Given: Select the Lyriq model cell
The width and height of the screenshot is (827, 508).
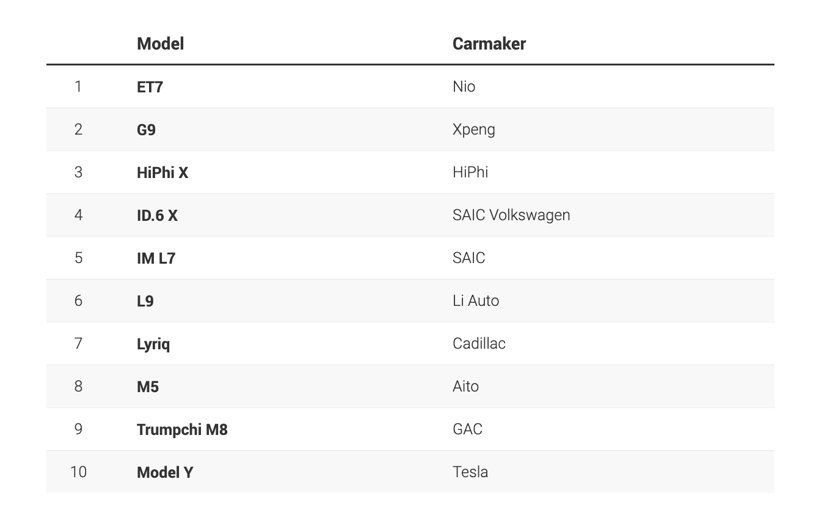Looking at the screenshot, I should tap(153, 344).
